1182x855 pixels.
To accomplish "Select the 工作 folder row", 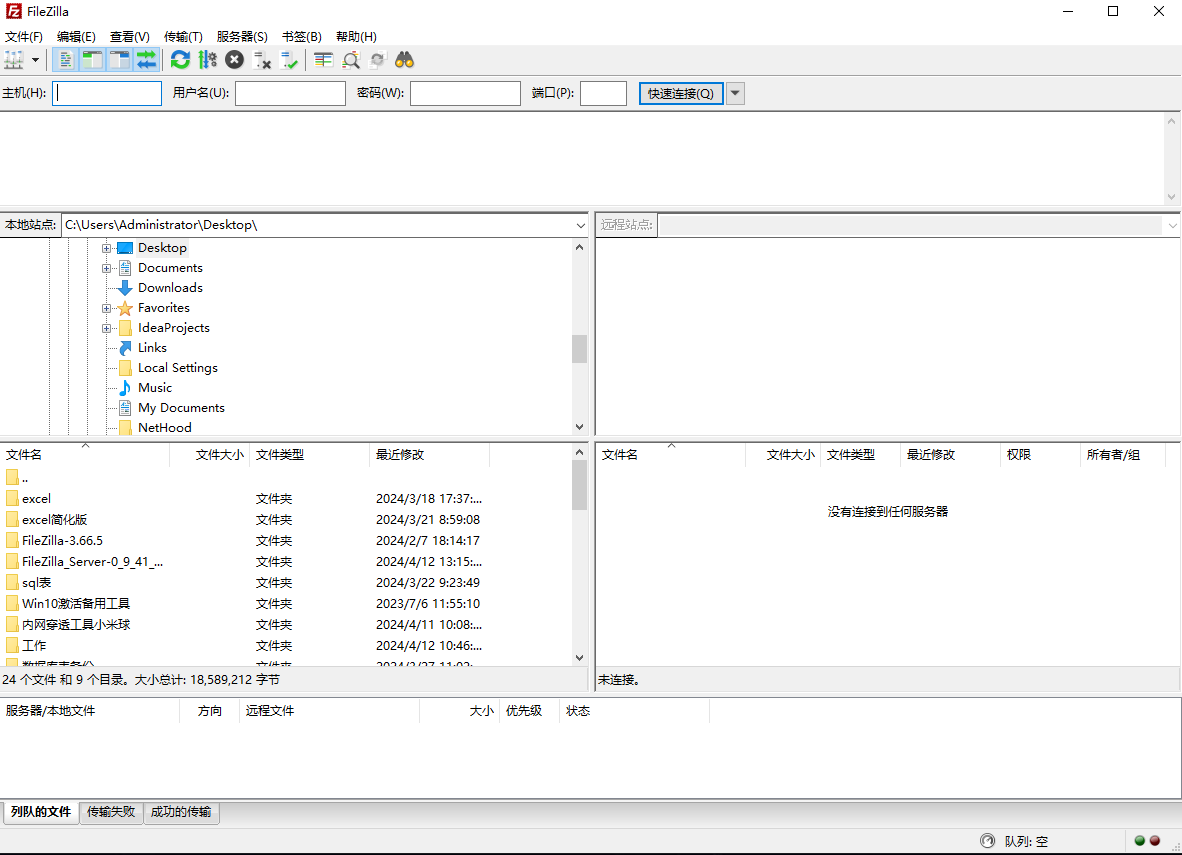I will 286,646.
